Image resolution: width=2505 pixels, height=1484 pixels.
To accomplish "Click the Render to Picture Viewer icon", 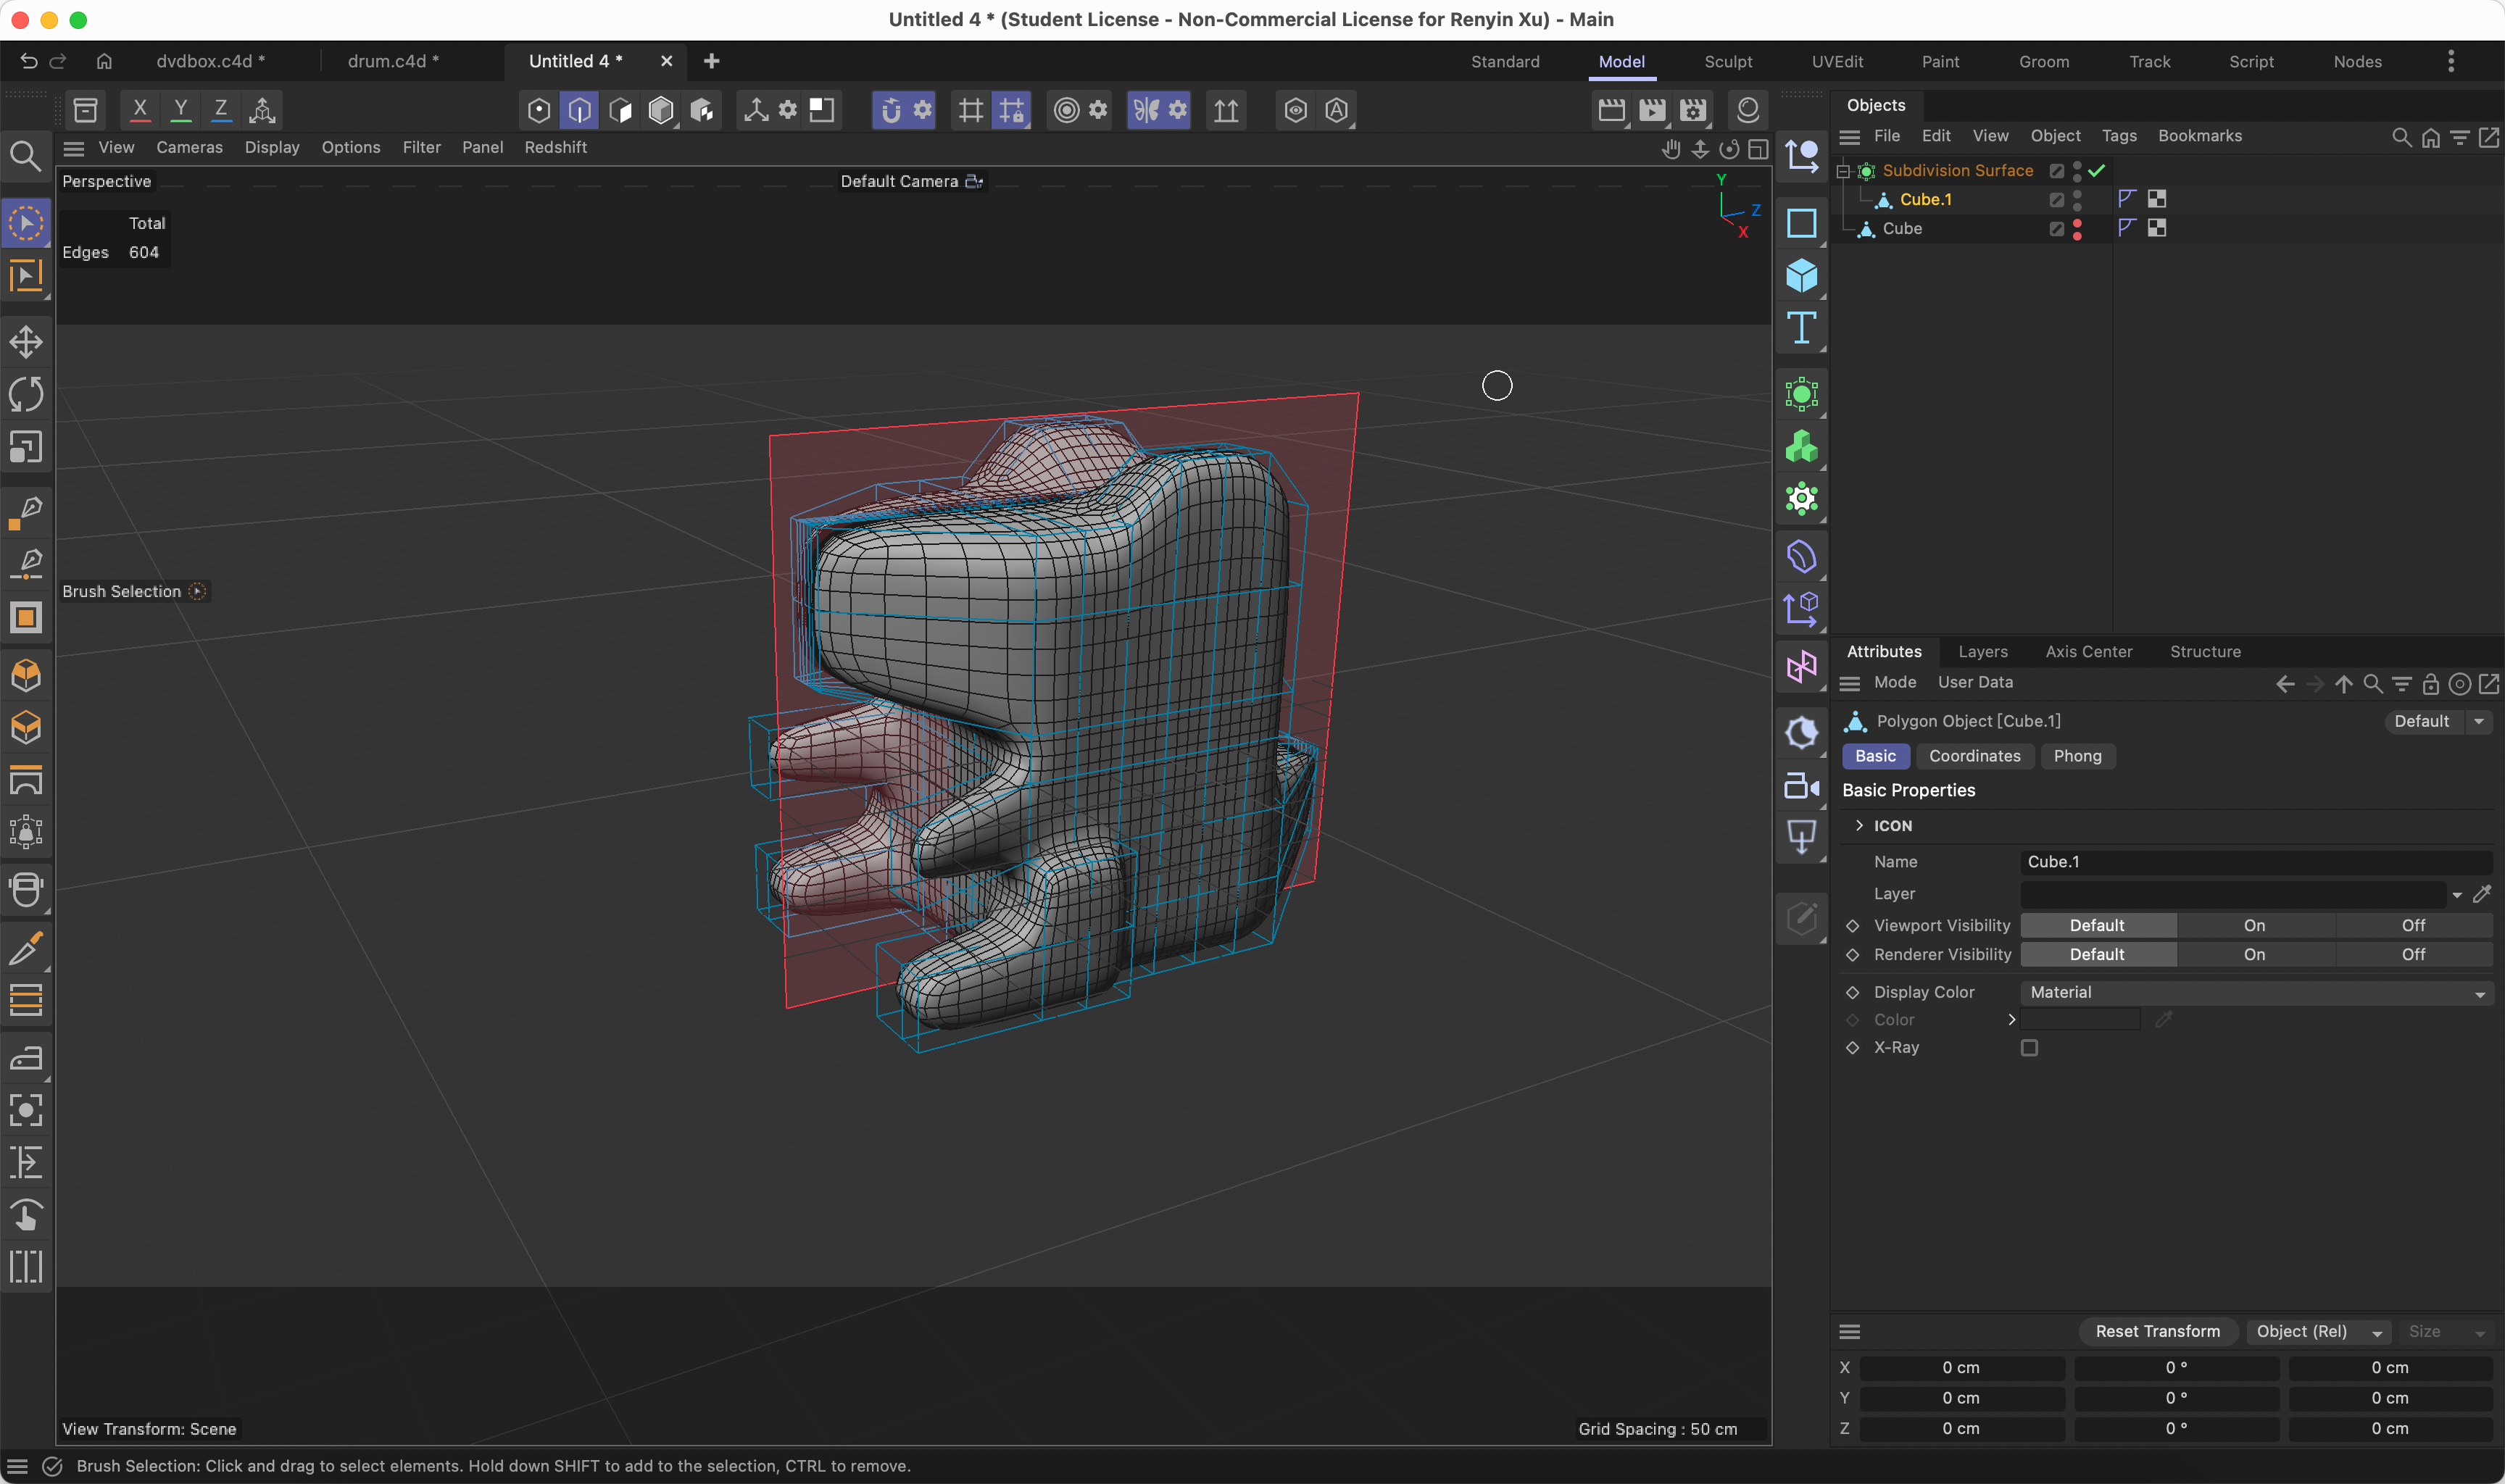I will [x=1652, y=110].
